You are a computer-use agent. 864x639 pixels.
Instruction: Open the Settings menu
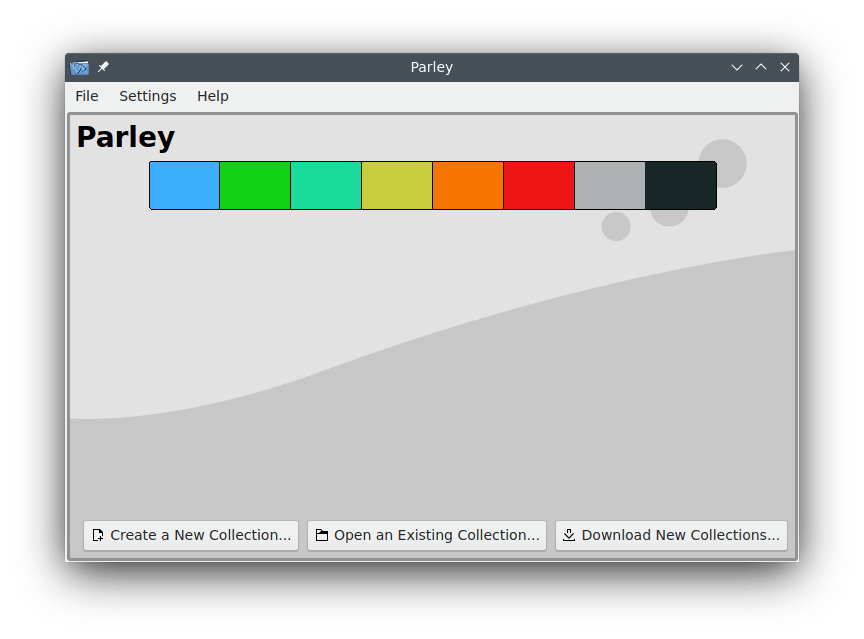147,96
